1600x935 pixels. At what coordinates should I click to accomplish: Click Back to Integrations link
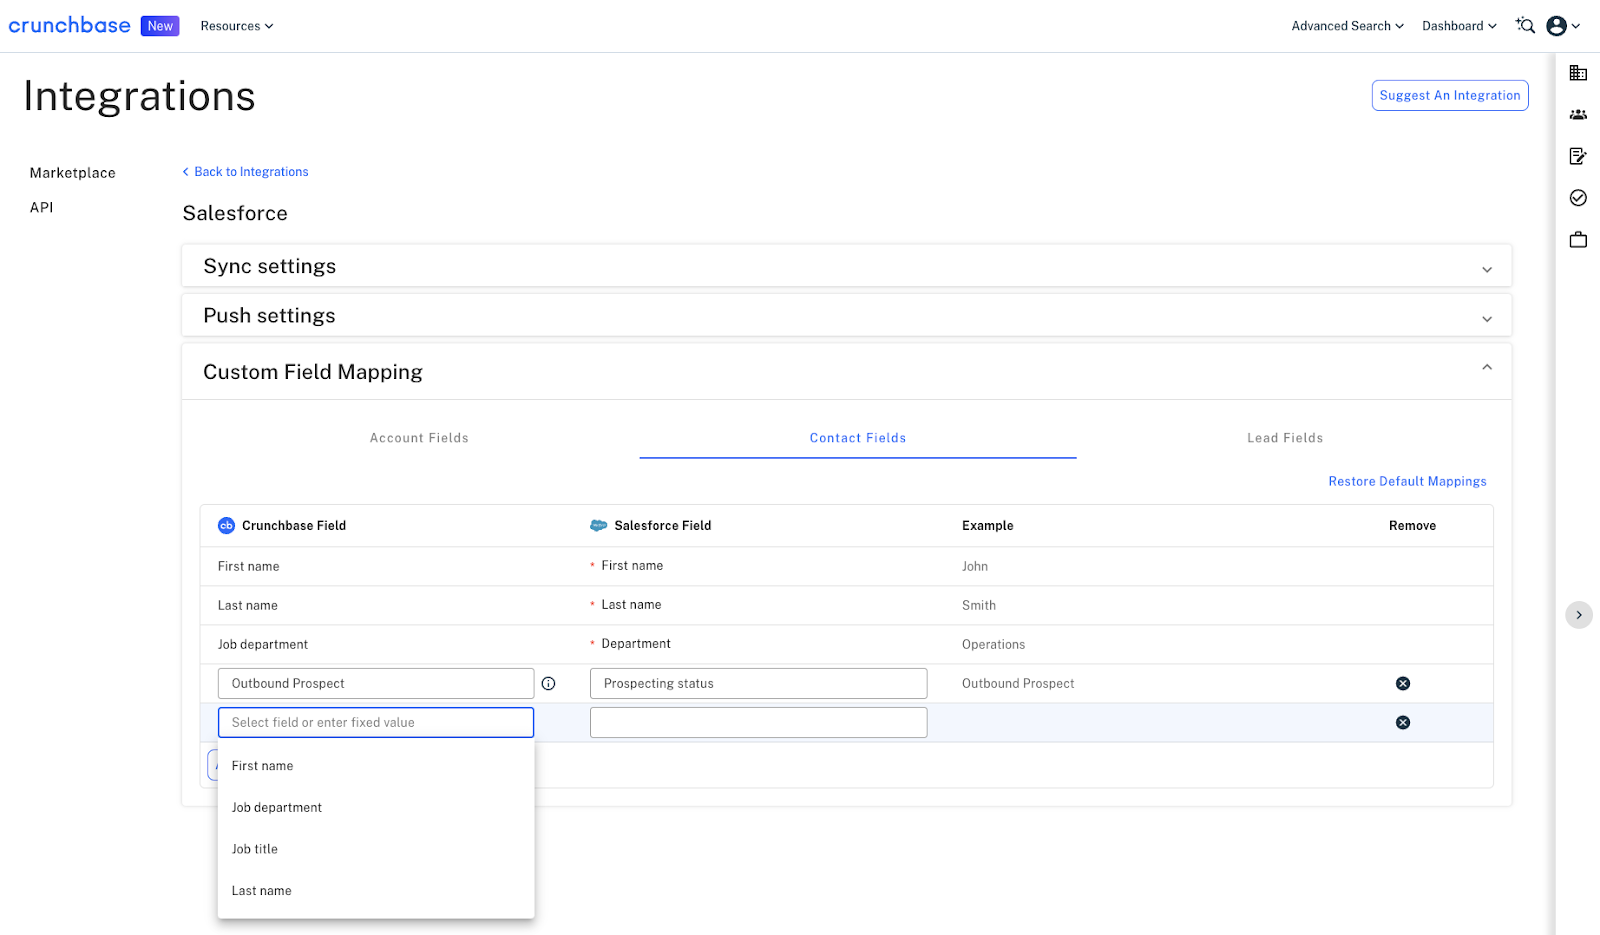click(x=245, y=172)
